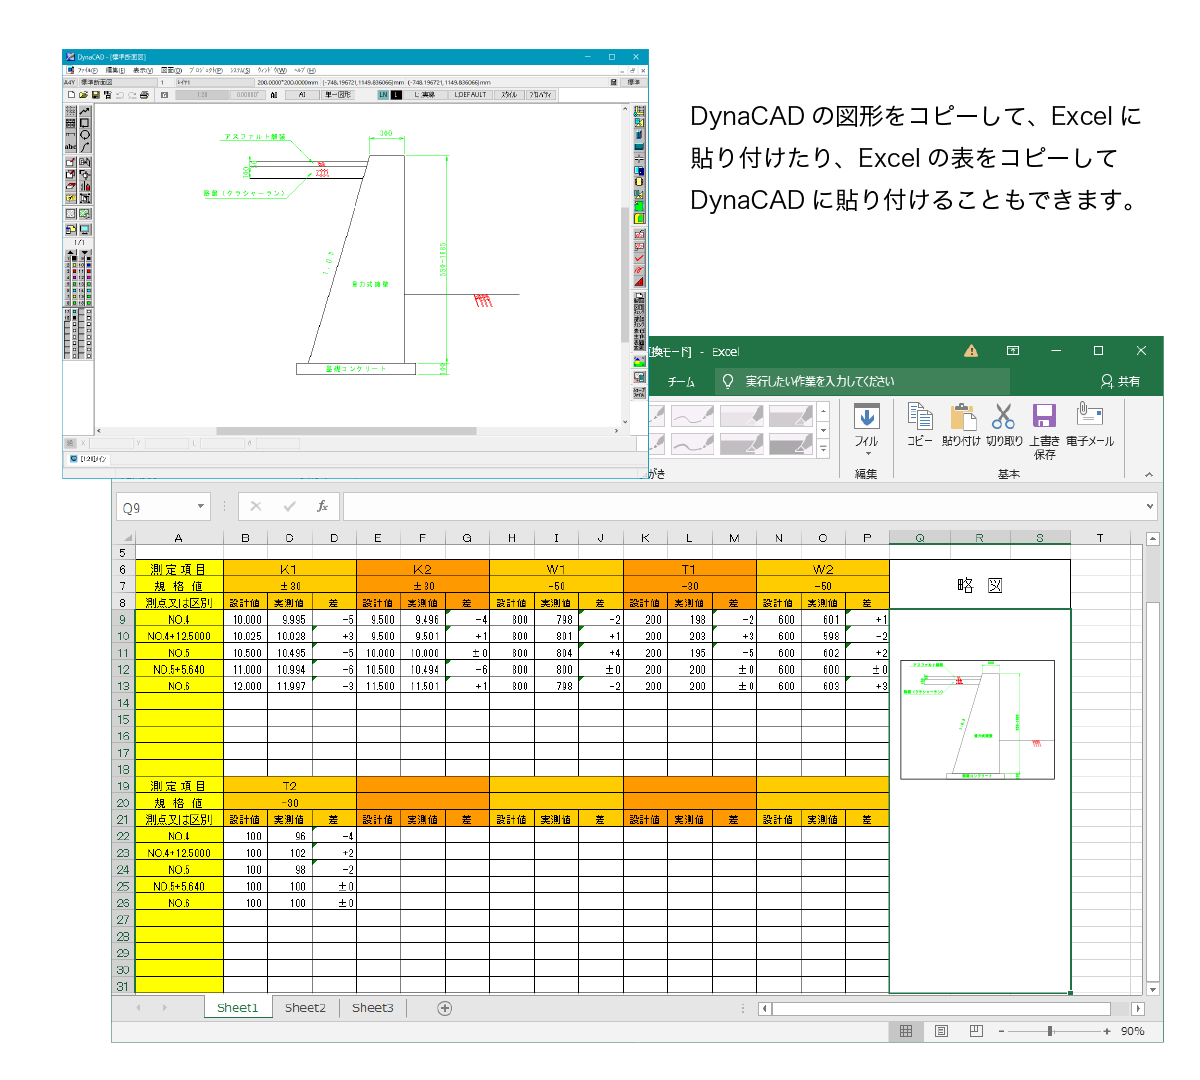Click the プロパティ button in DynaCAD toolbar
This screenshot has height=1080, width=1200.
pyautogui.click(x=541, y=95)
